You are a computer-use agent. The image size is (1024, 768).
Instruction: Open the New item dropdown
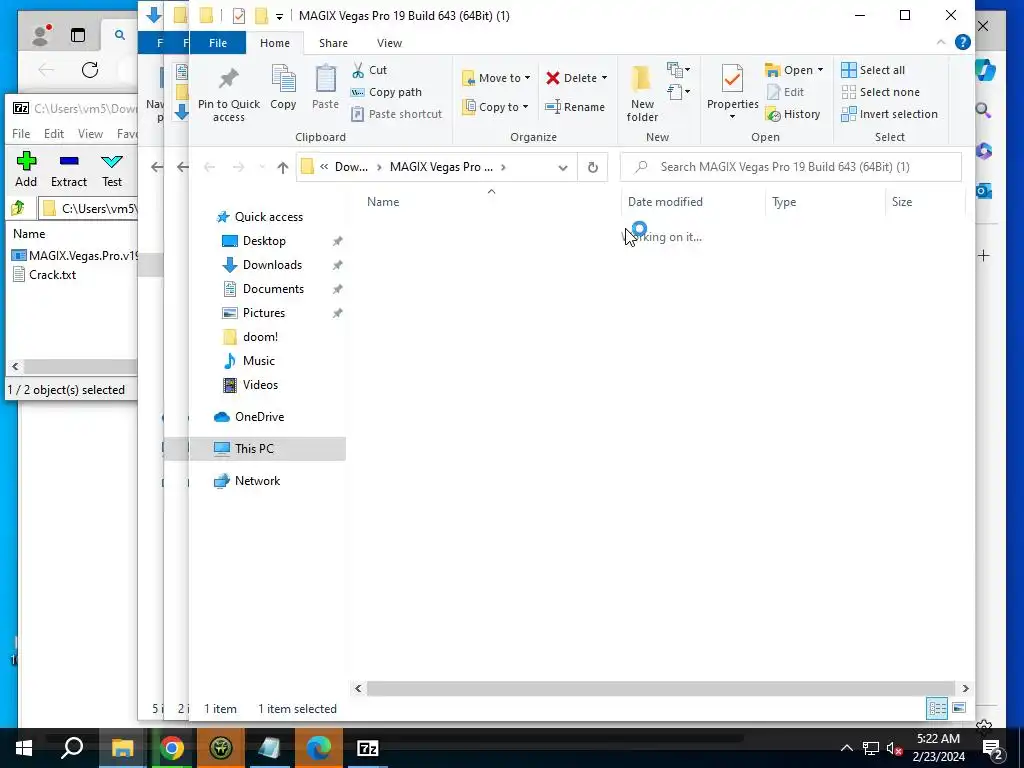point(679,69)
